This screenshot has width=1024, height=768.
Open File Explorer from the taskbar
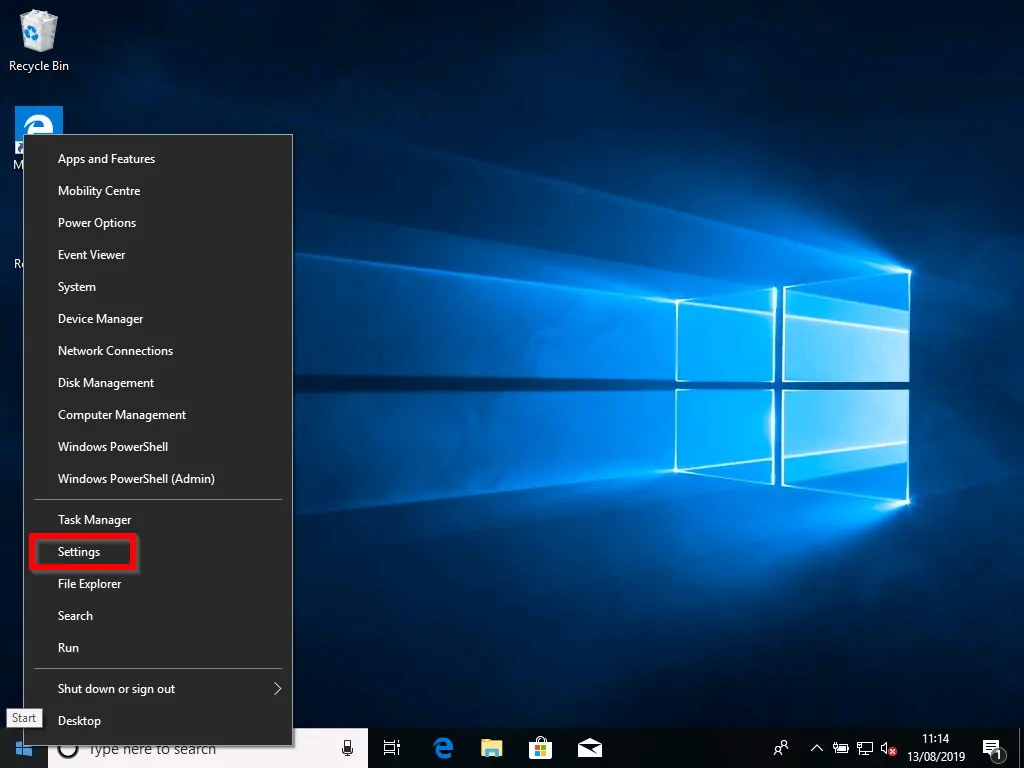pos(491,747)
